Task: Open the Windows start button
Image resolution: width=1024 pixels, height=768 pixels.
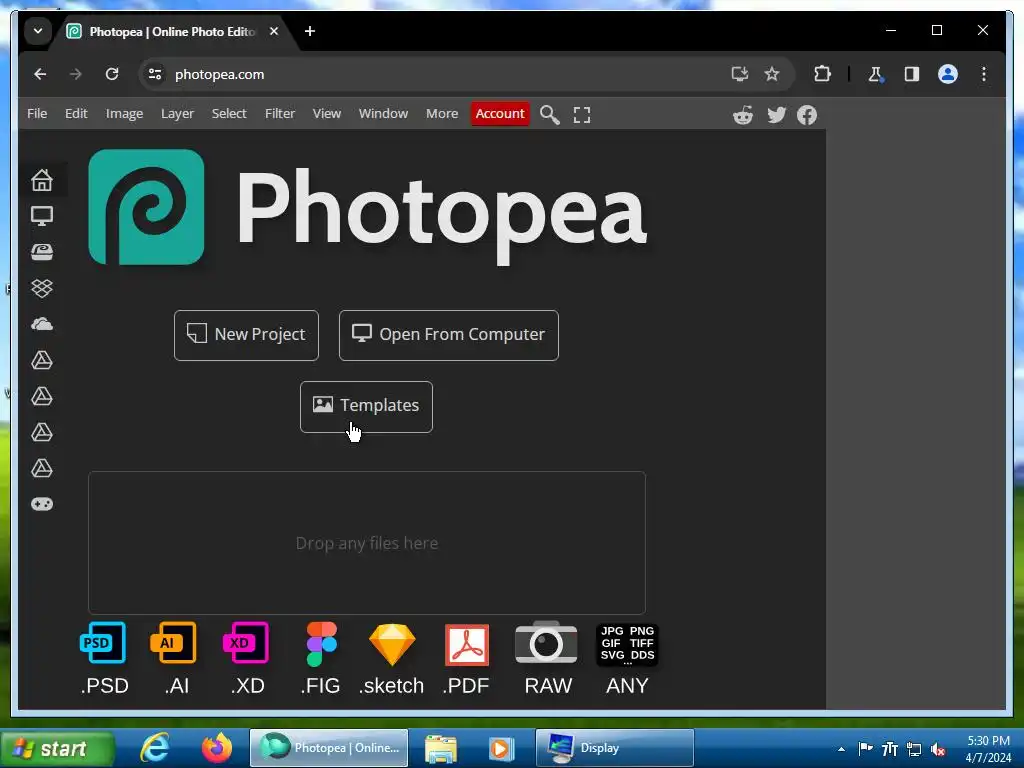Action: click(57, 748)
